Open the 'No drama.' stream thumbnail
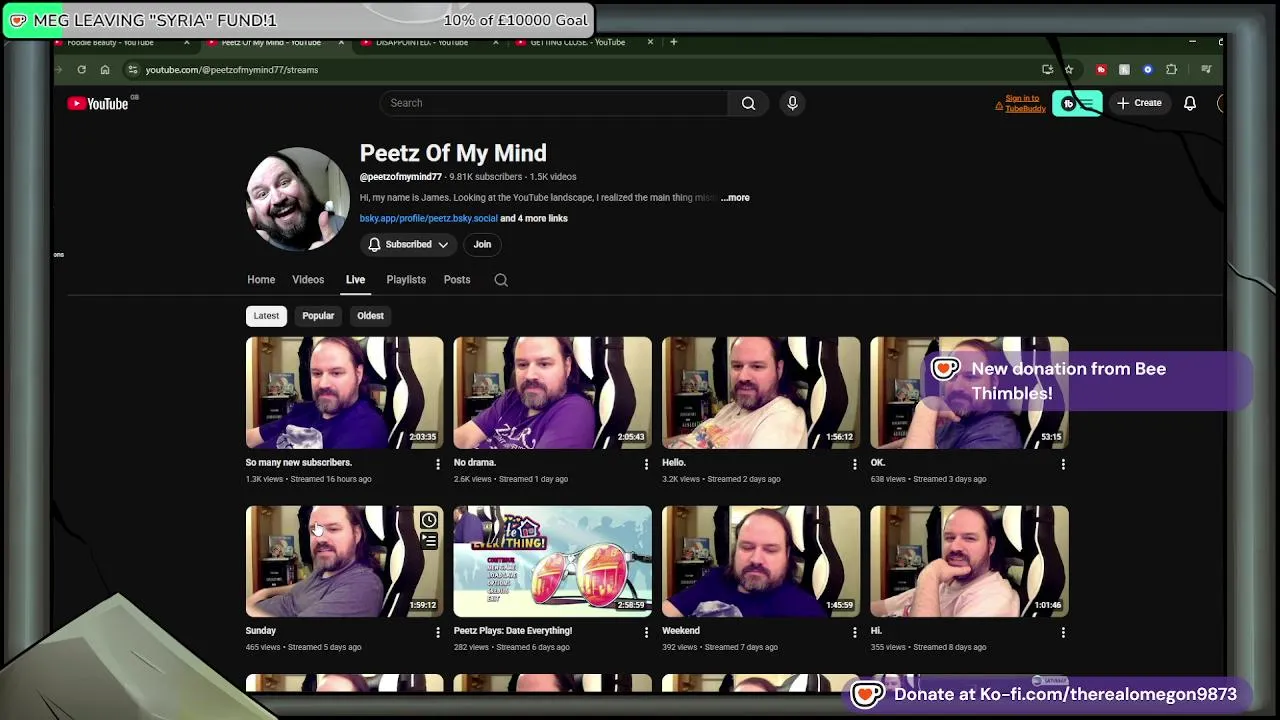 [552, 392]
